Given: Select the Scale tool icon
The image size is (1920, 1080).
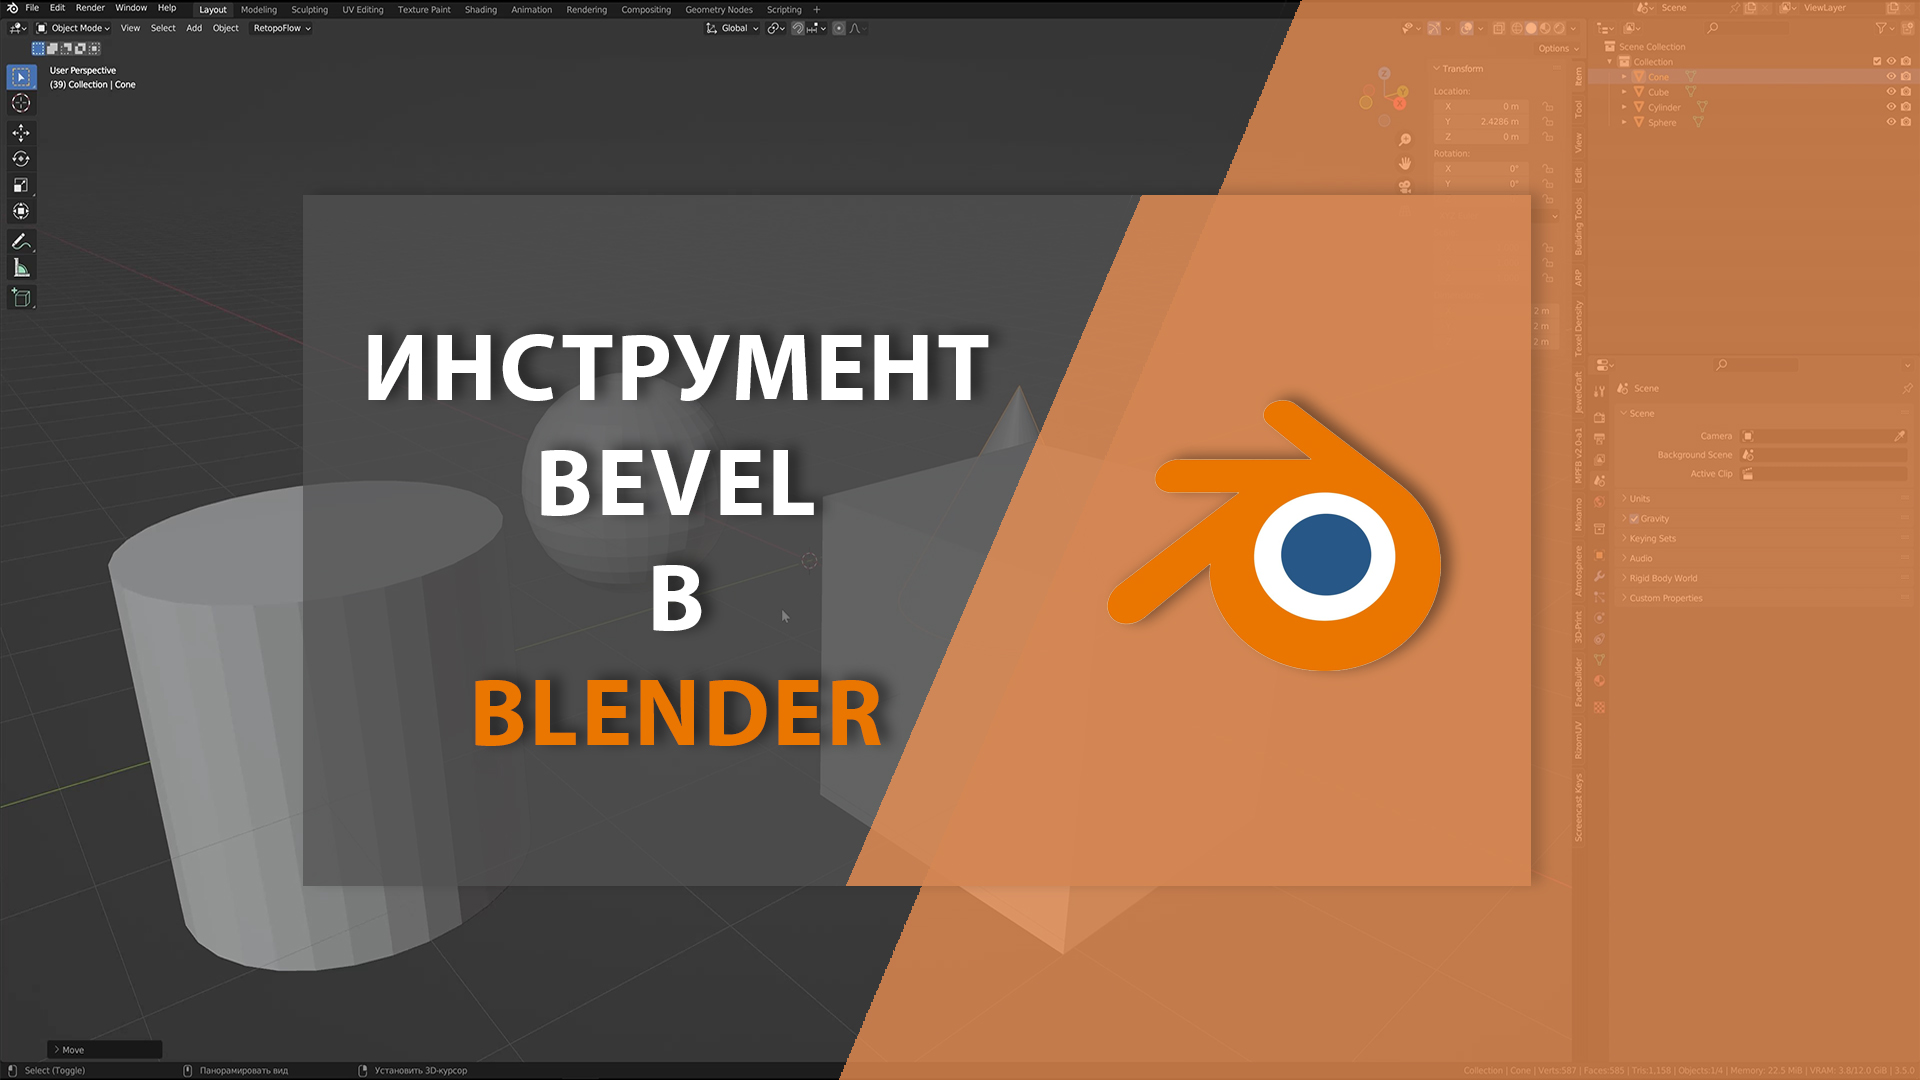Looking at the screenshot, I should pyautogui.click(x=20, y=183).
